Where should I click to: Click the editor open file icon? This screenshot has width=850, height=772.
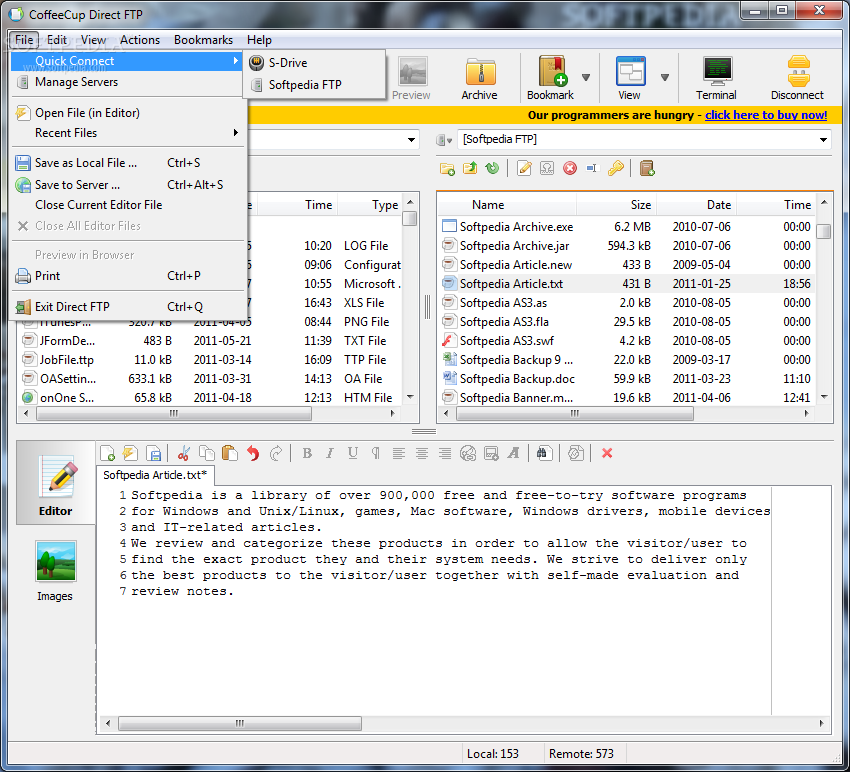tap(130, 453)
